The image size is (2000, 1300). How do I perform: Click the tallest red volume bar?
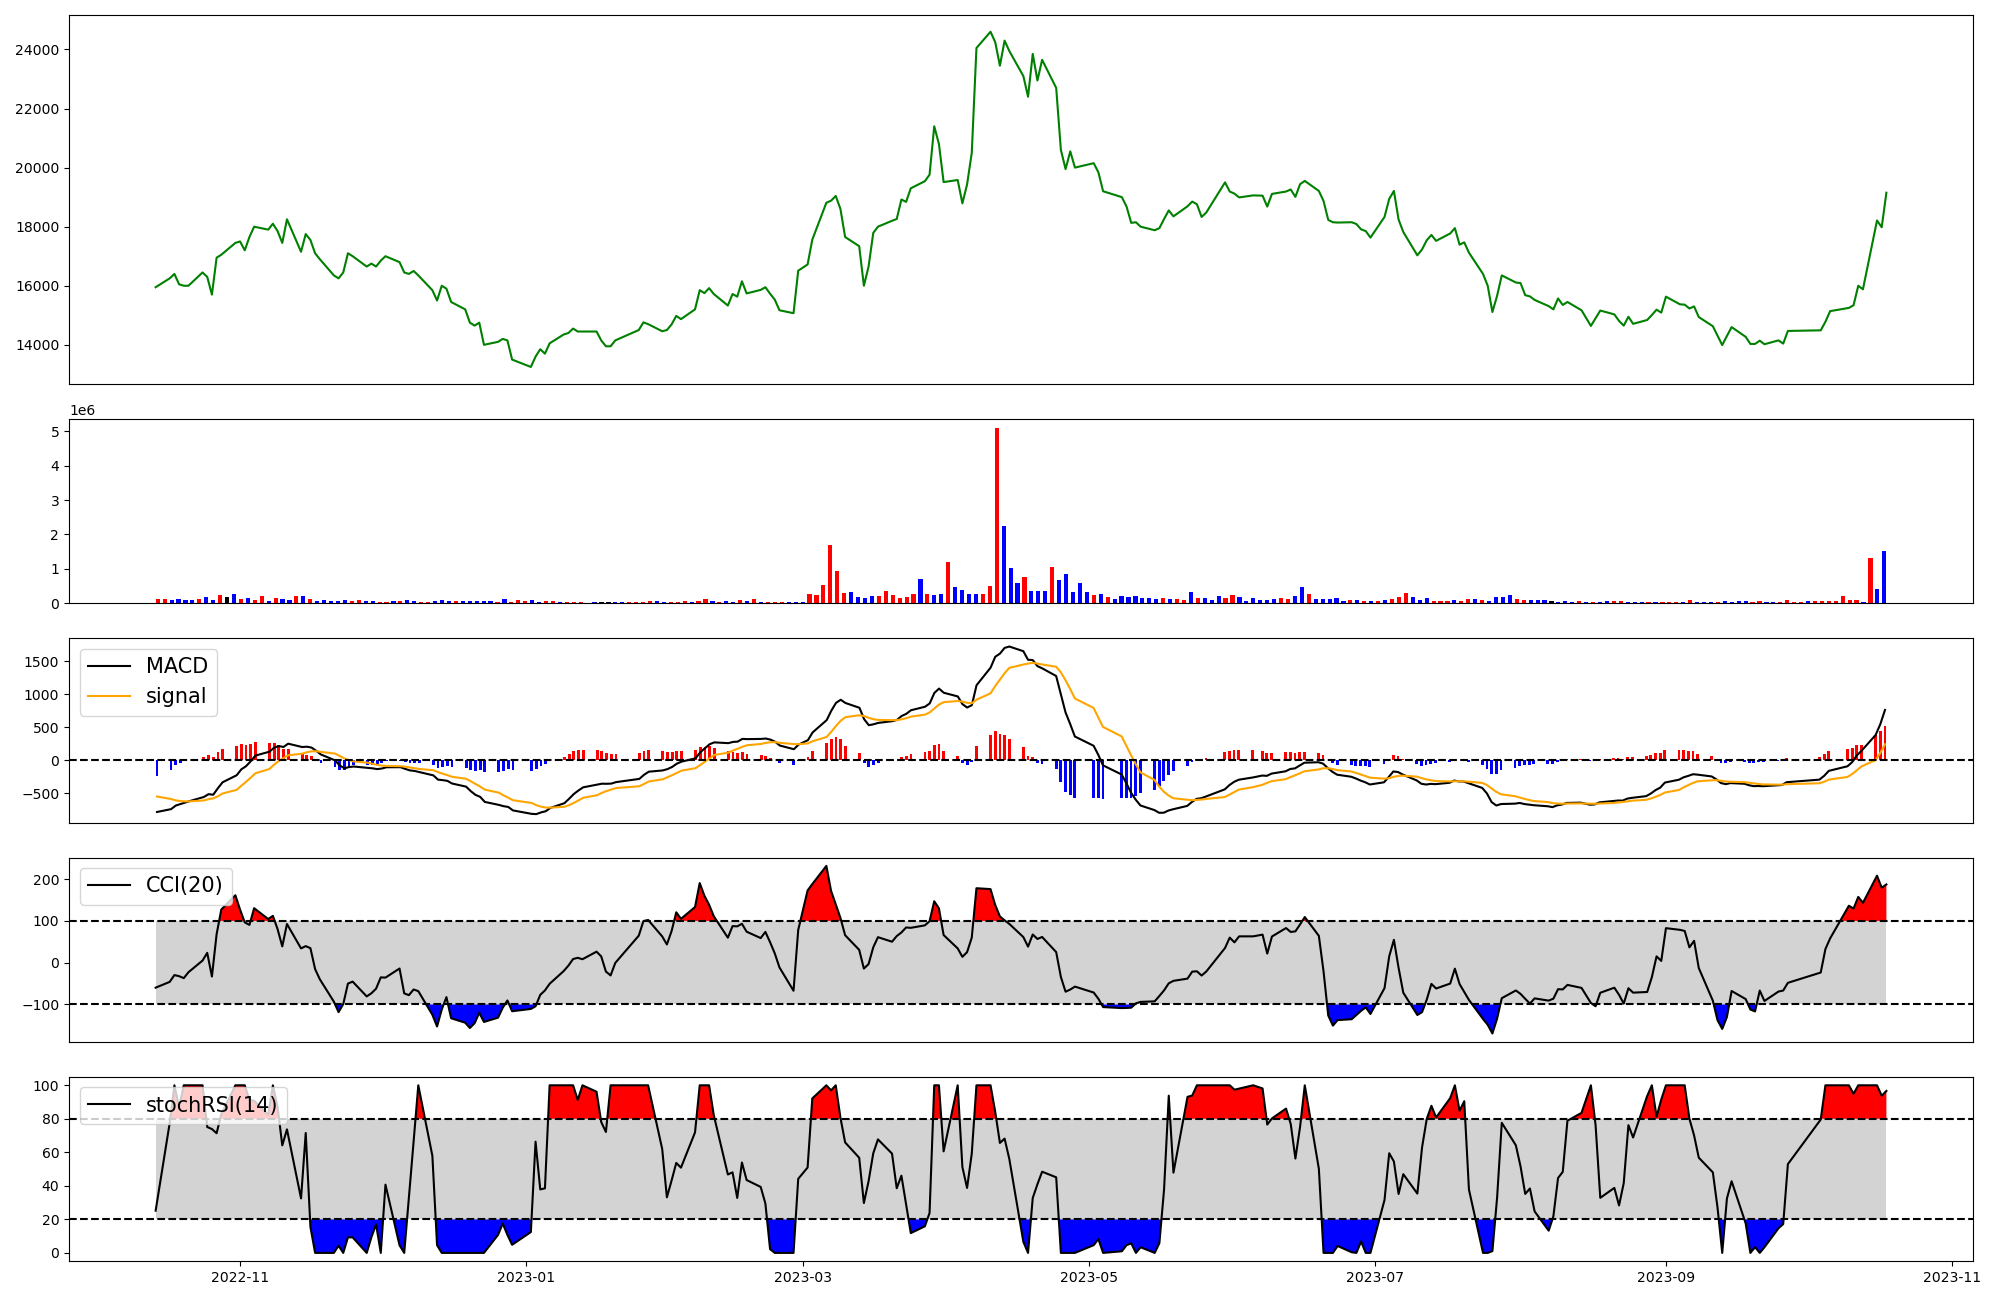(x=997, y=515)
